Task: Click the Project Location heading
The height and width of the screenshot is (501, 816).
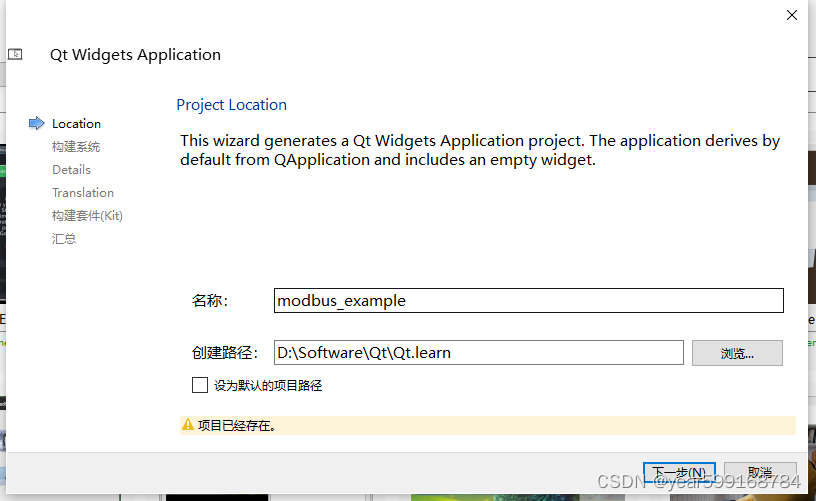Action: (232, 105)
